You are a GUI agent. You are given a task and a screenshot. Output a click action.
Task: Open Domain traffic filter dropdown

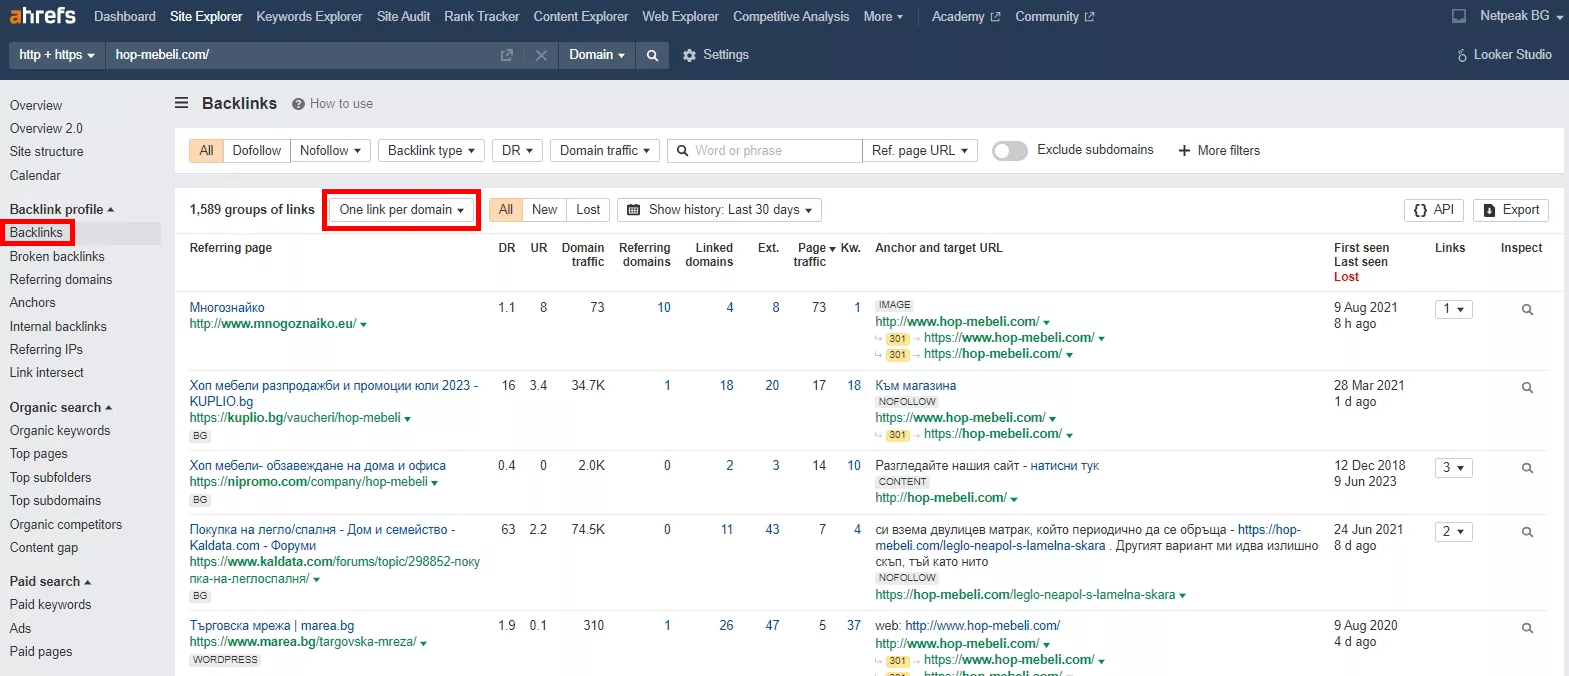[x=605, y=150]
